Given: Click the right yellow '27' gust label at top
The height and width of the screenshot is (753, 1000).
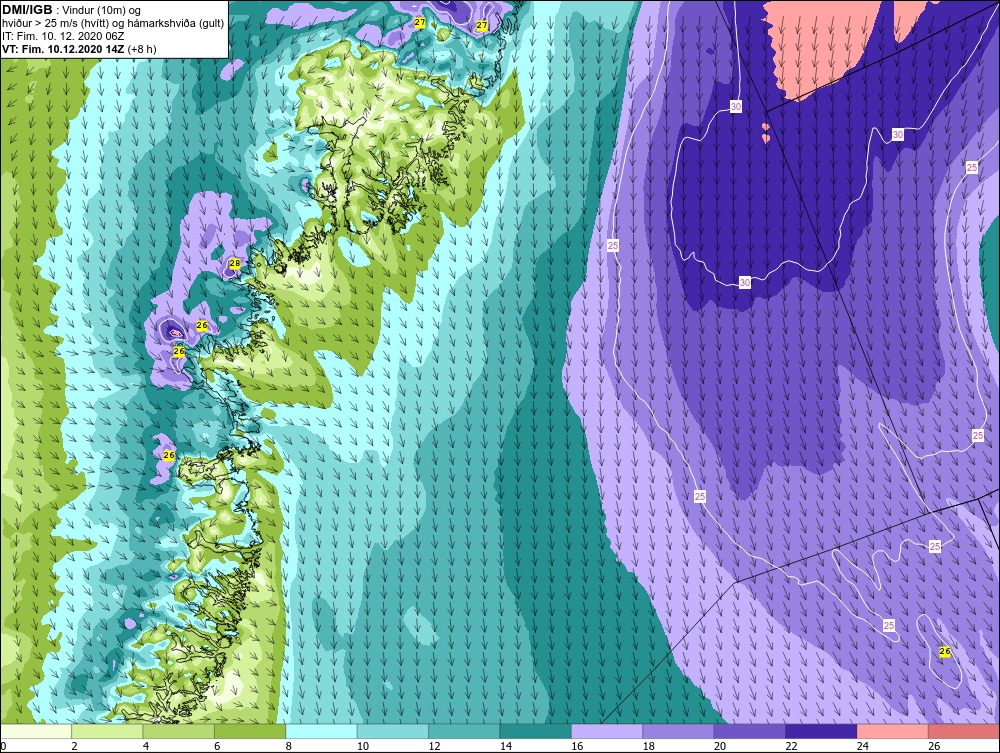Looking at the screenshot, I should [482, 26].
